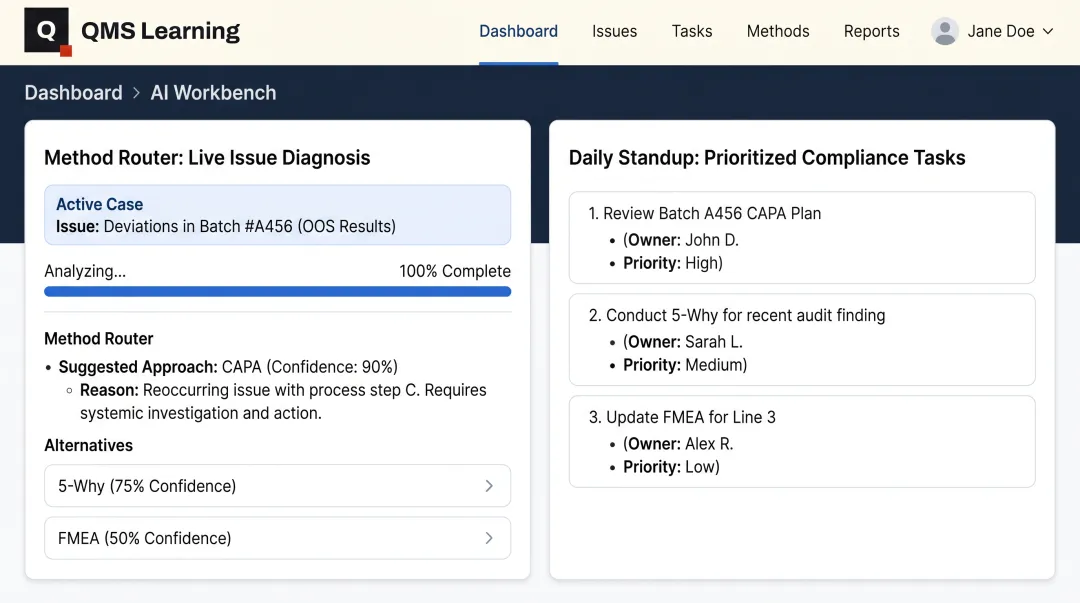This screenshot has height=603, width=1080.
Task: Open the Jane Doe user dropdown chevron
Action: point(1048,31)
